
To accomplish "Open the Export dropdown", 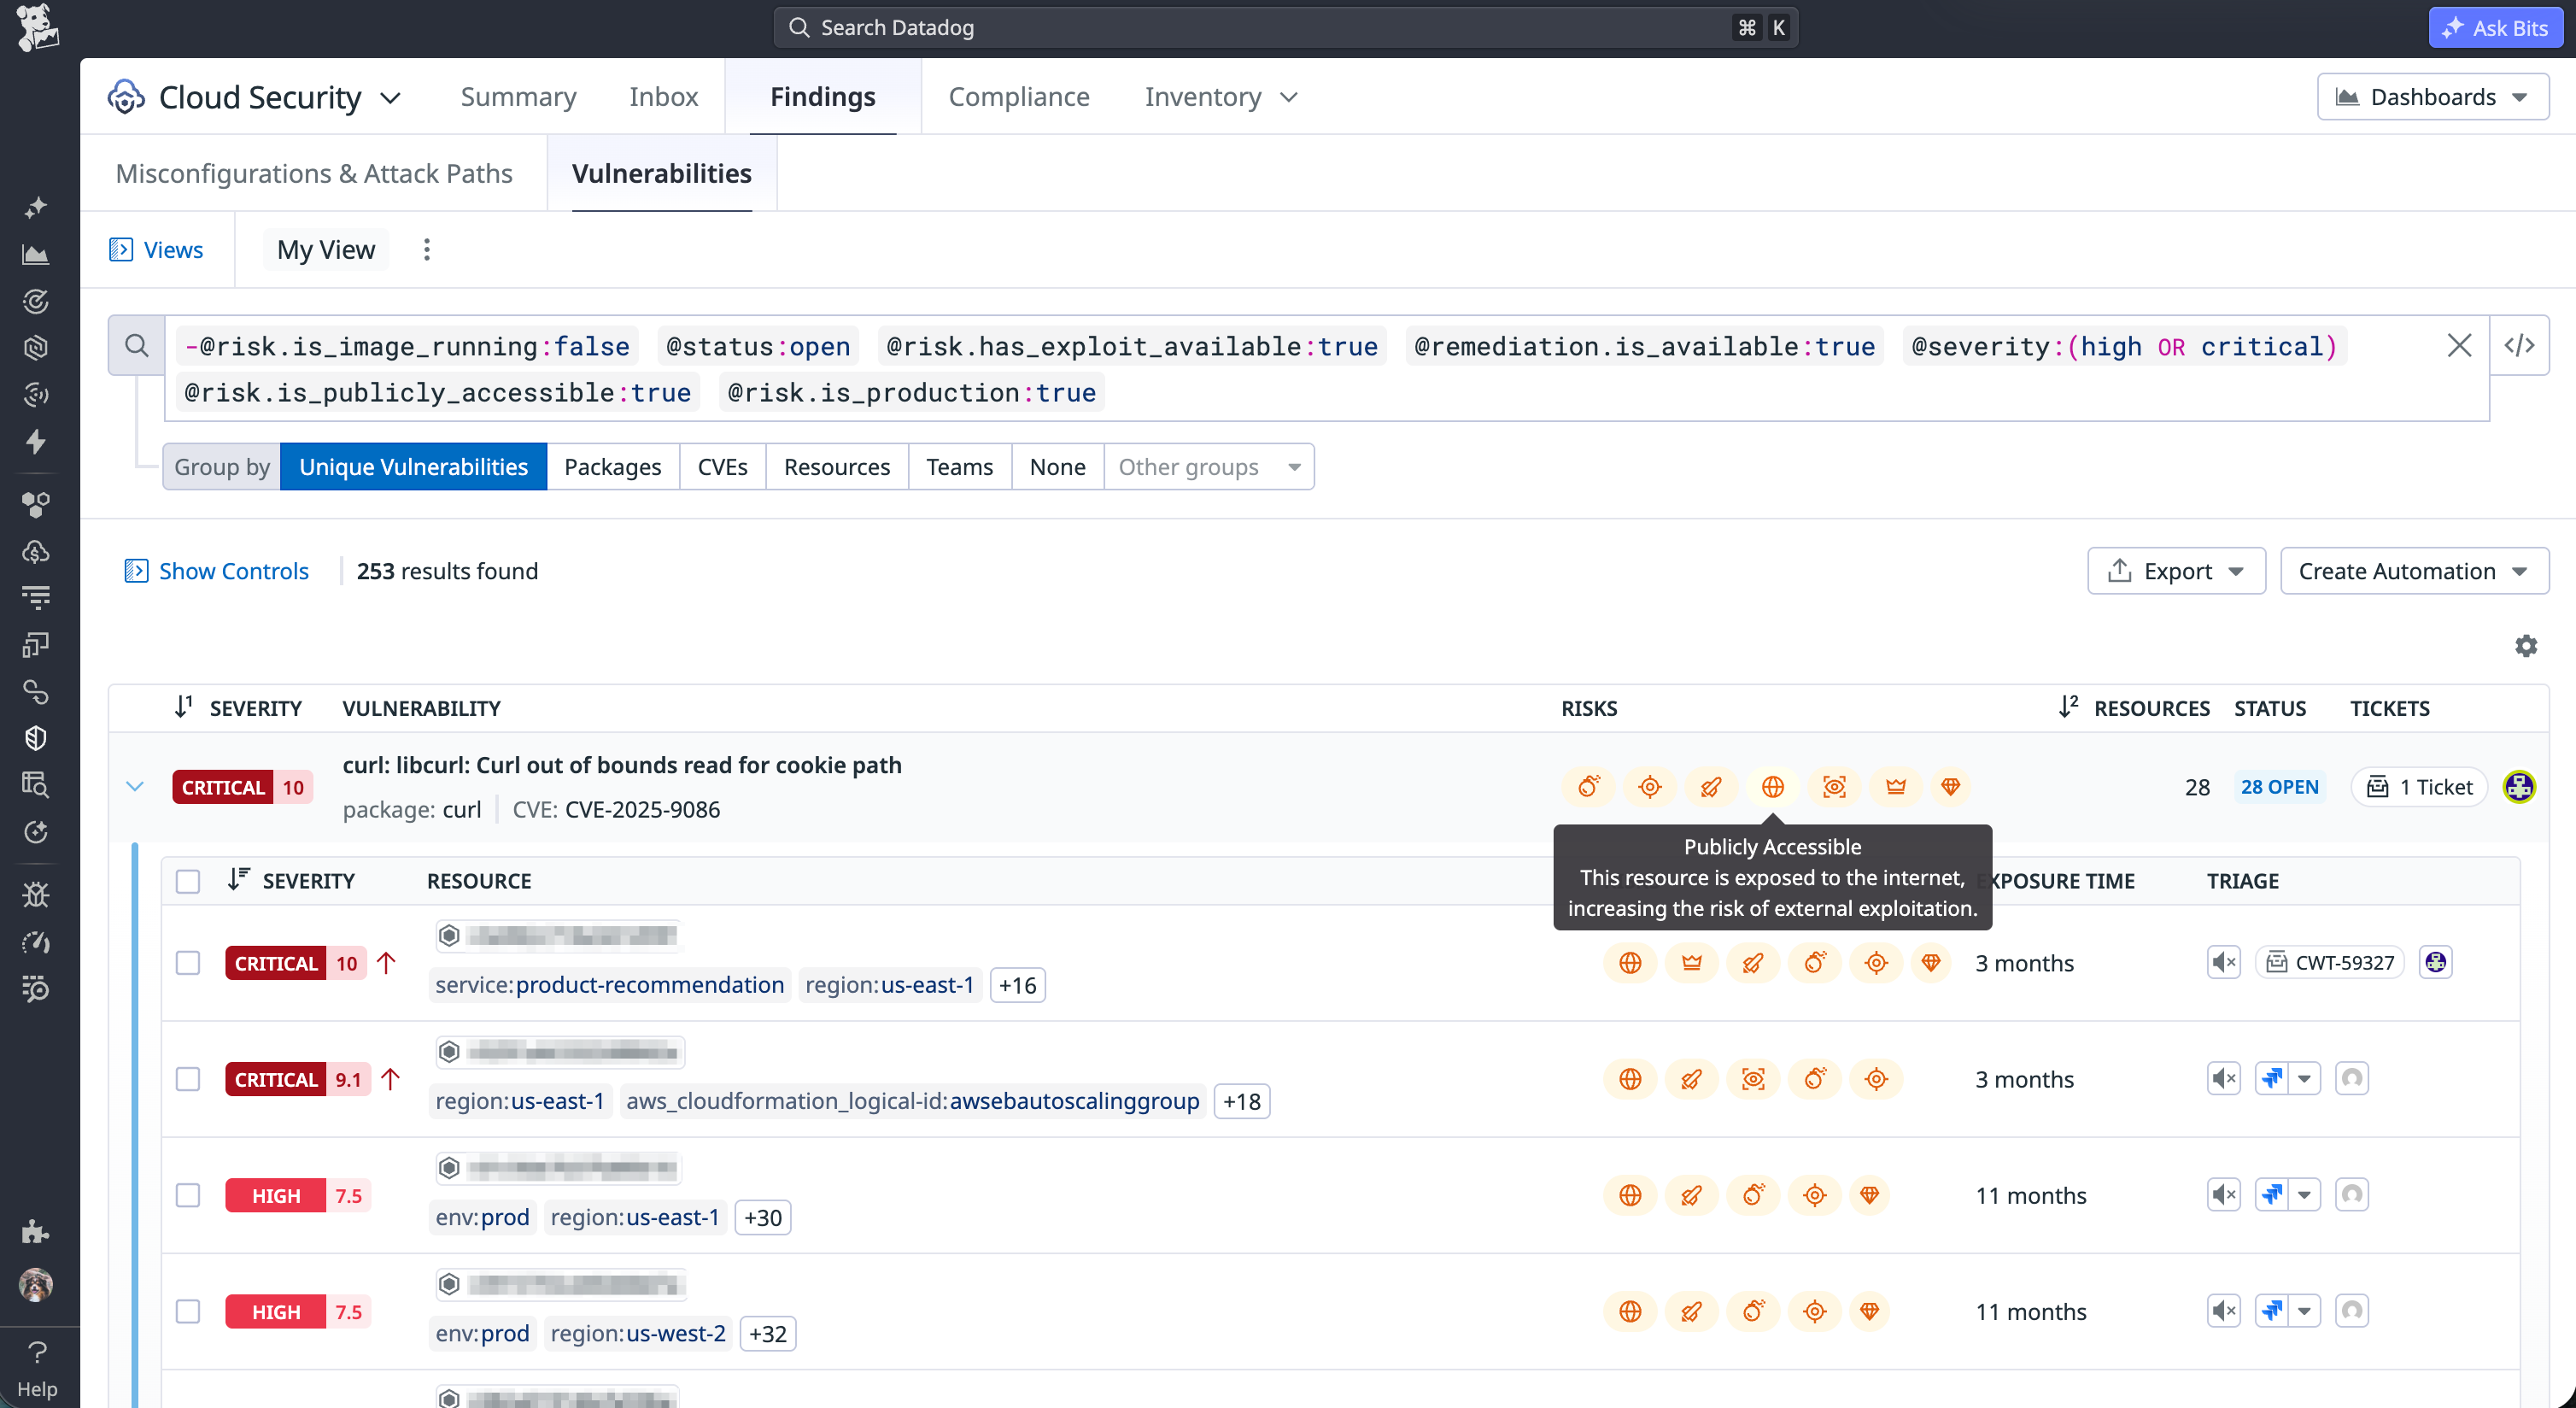I will 2176,571.
